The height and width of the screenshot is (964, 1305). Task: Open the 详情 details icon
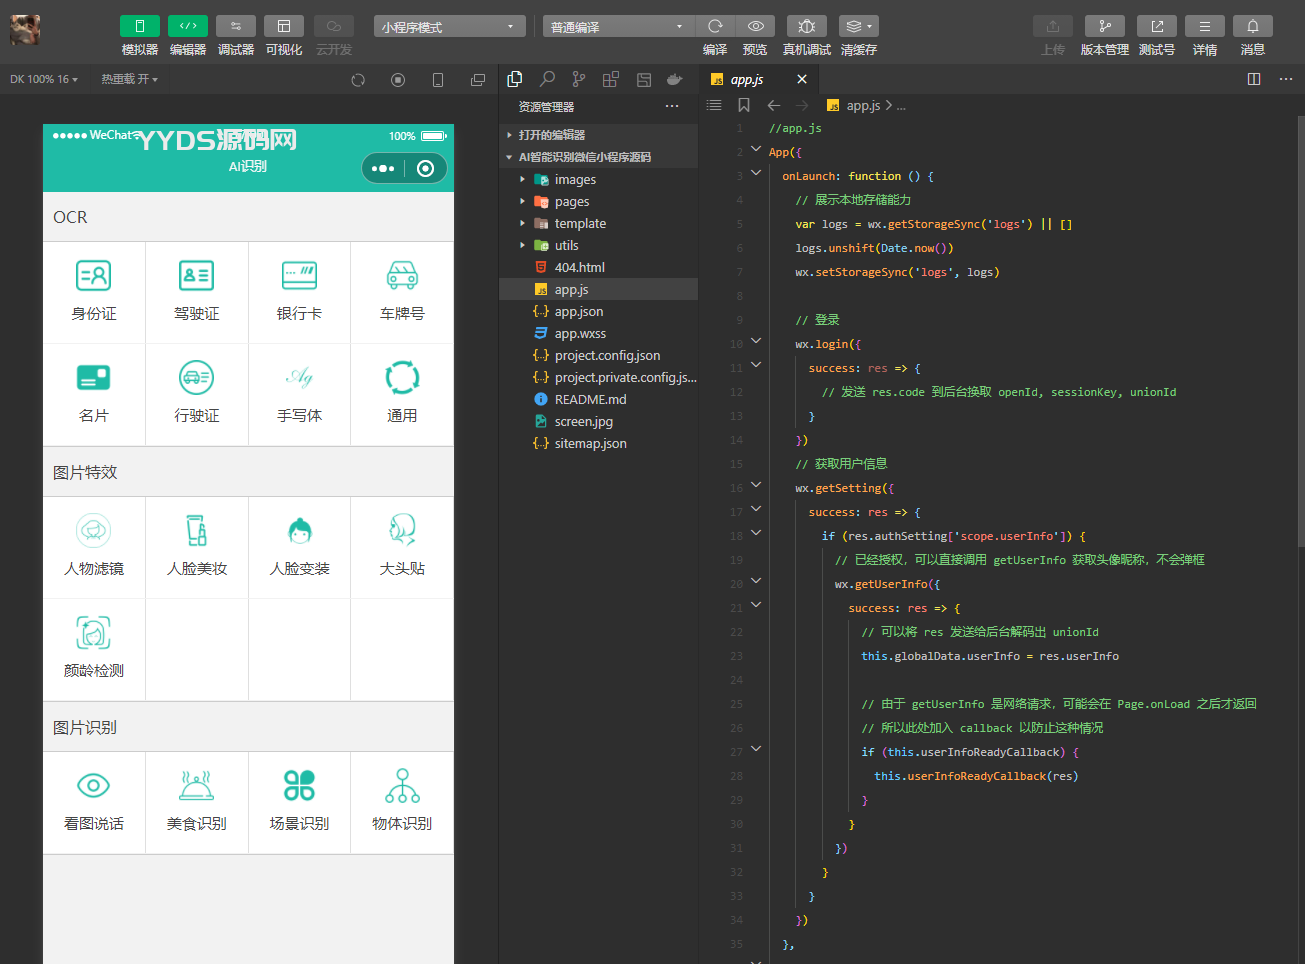pos(1204,26)
